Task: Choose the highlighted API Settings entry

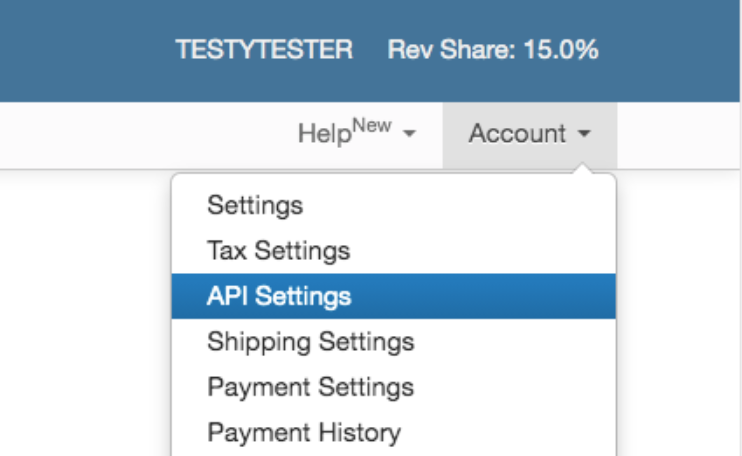Action: pyautogui.click(x=279, y=296)
